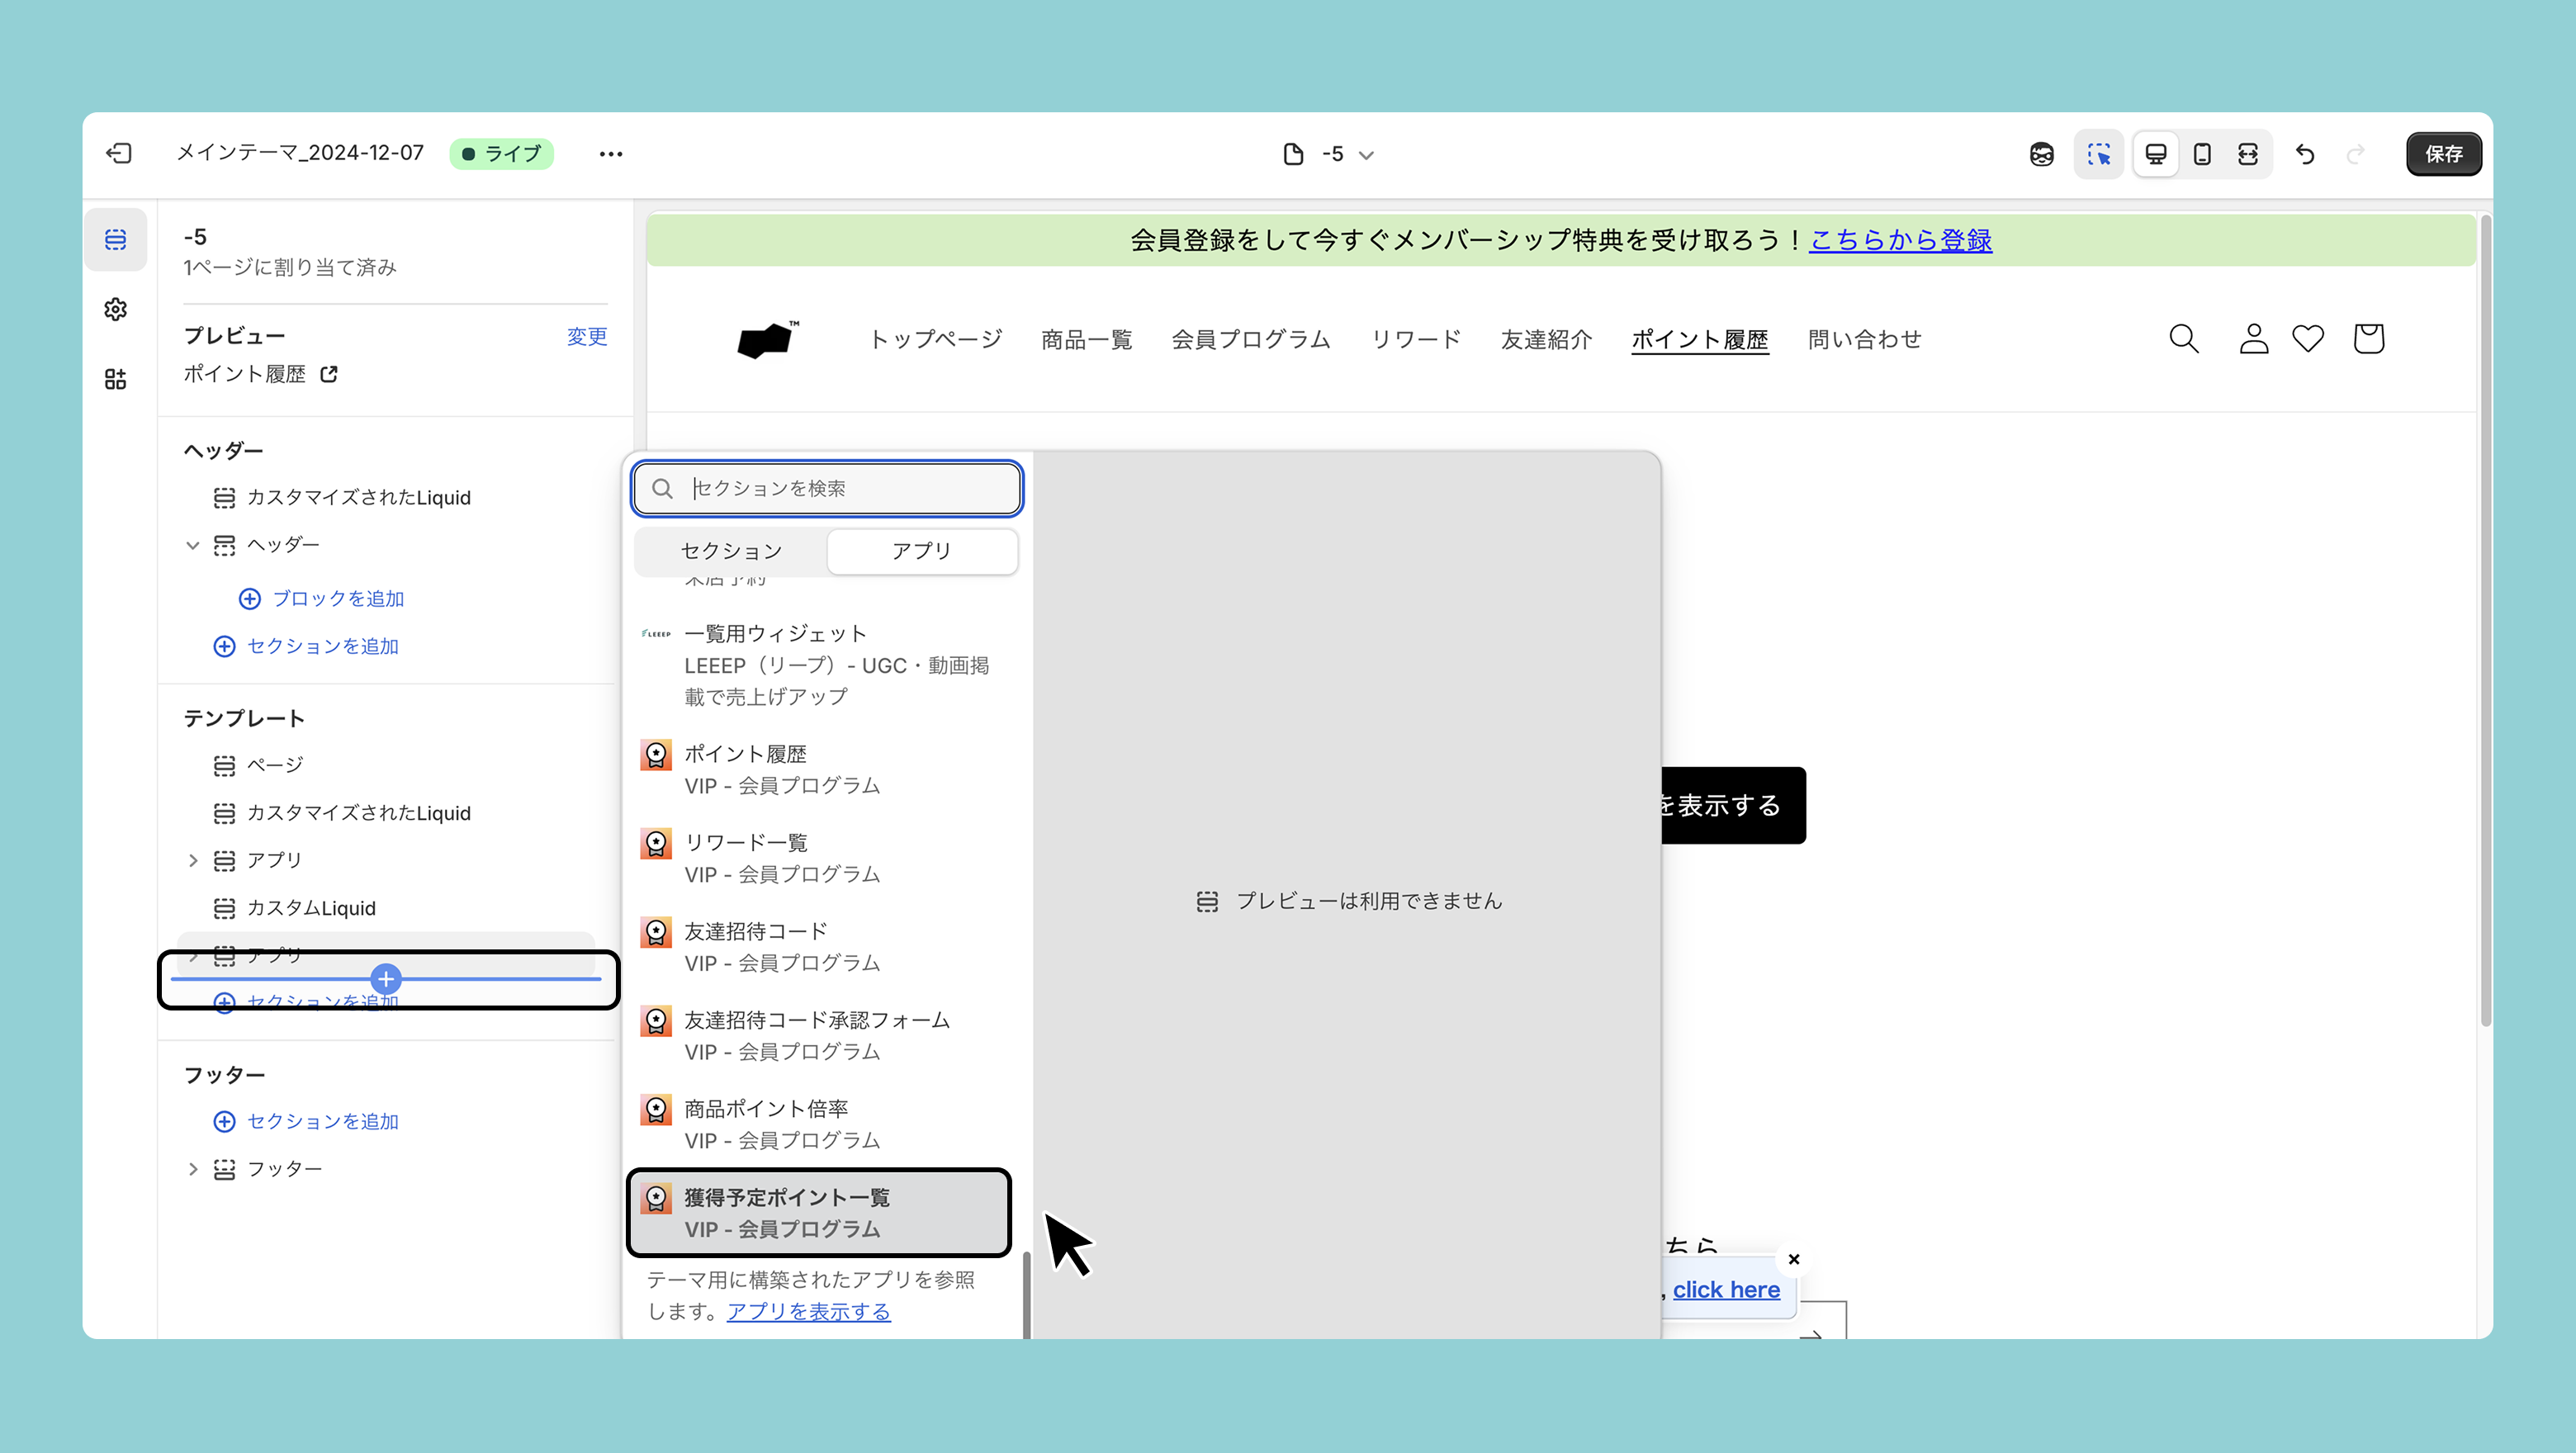Click the shopping cart icon in preview
Viewport: 2576px width, 1453px height.
(x=2368, y=339)
